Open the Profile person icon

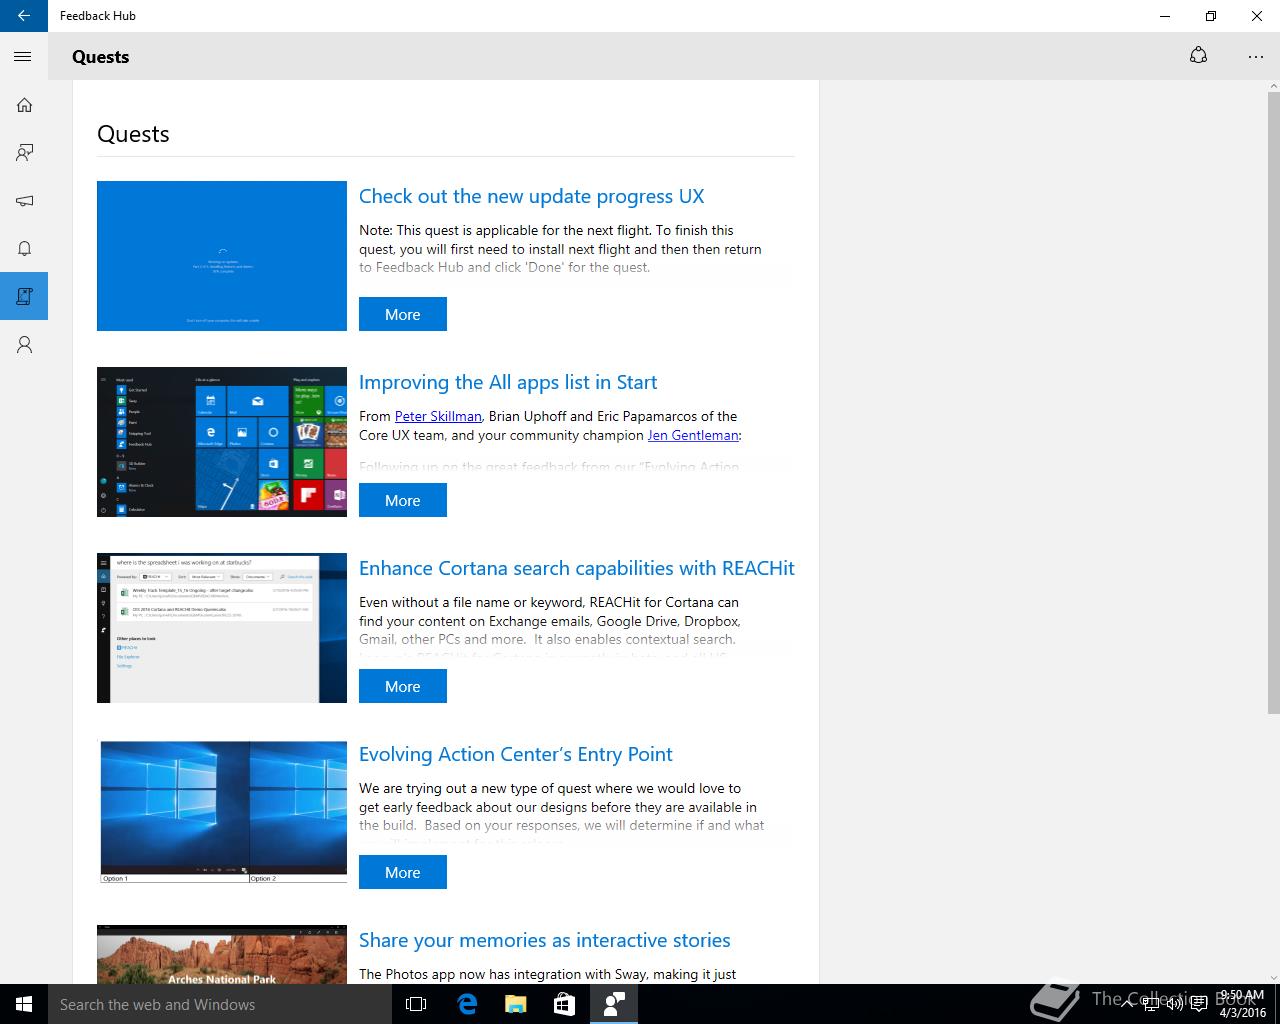point(24,345)
